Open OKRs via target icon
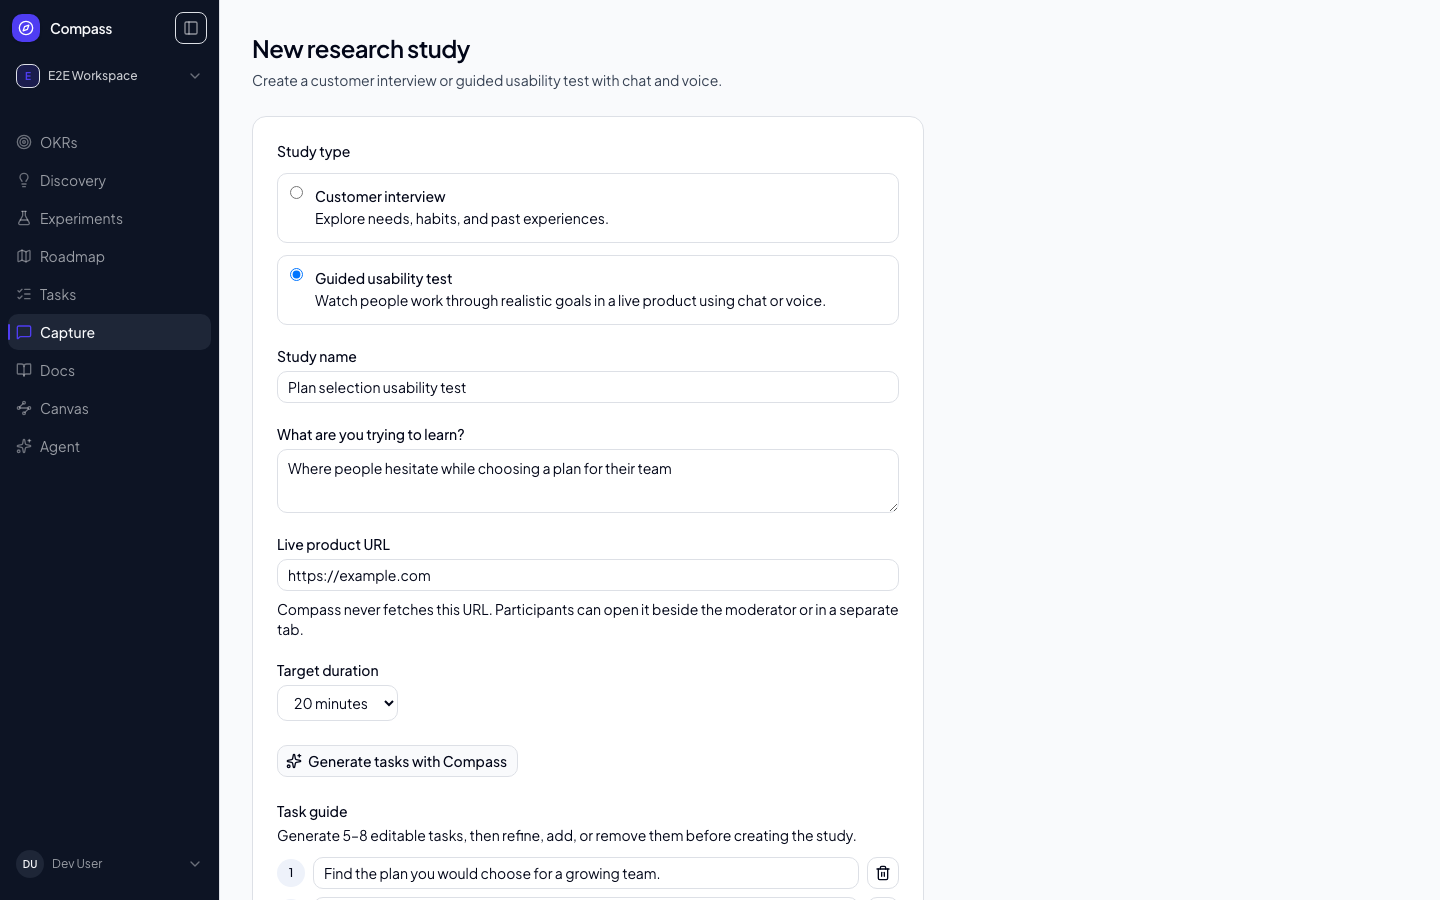Viewport: 1440px width, 900px height. pos(24,142)
